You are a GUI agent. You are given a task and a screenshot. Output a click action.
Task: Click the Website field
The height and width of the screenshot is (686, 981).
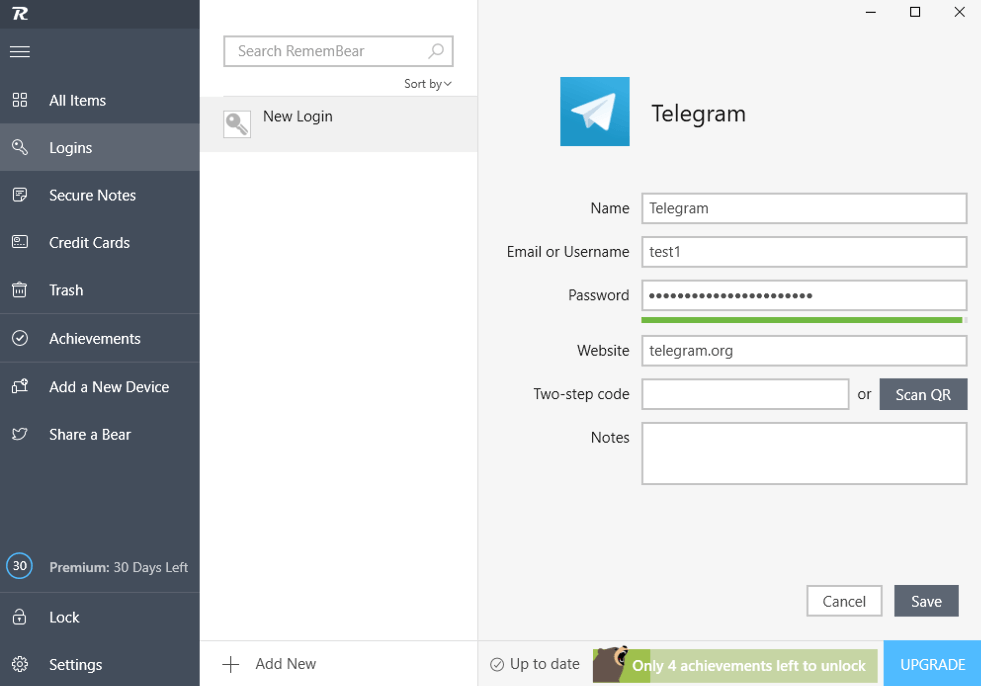pyautogui.click(x=804, y=351)
